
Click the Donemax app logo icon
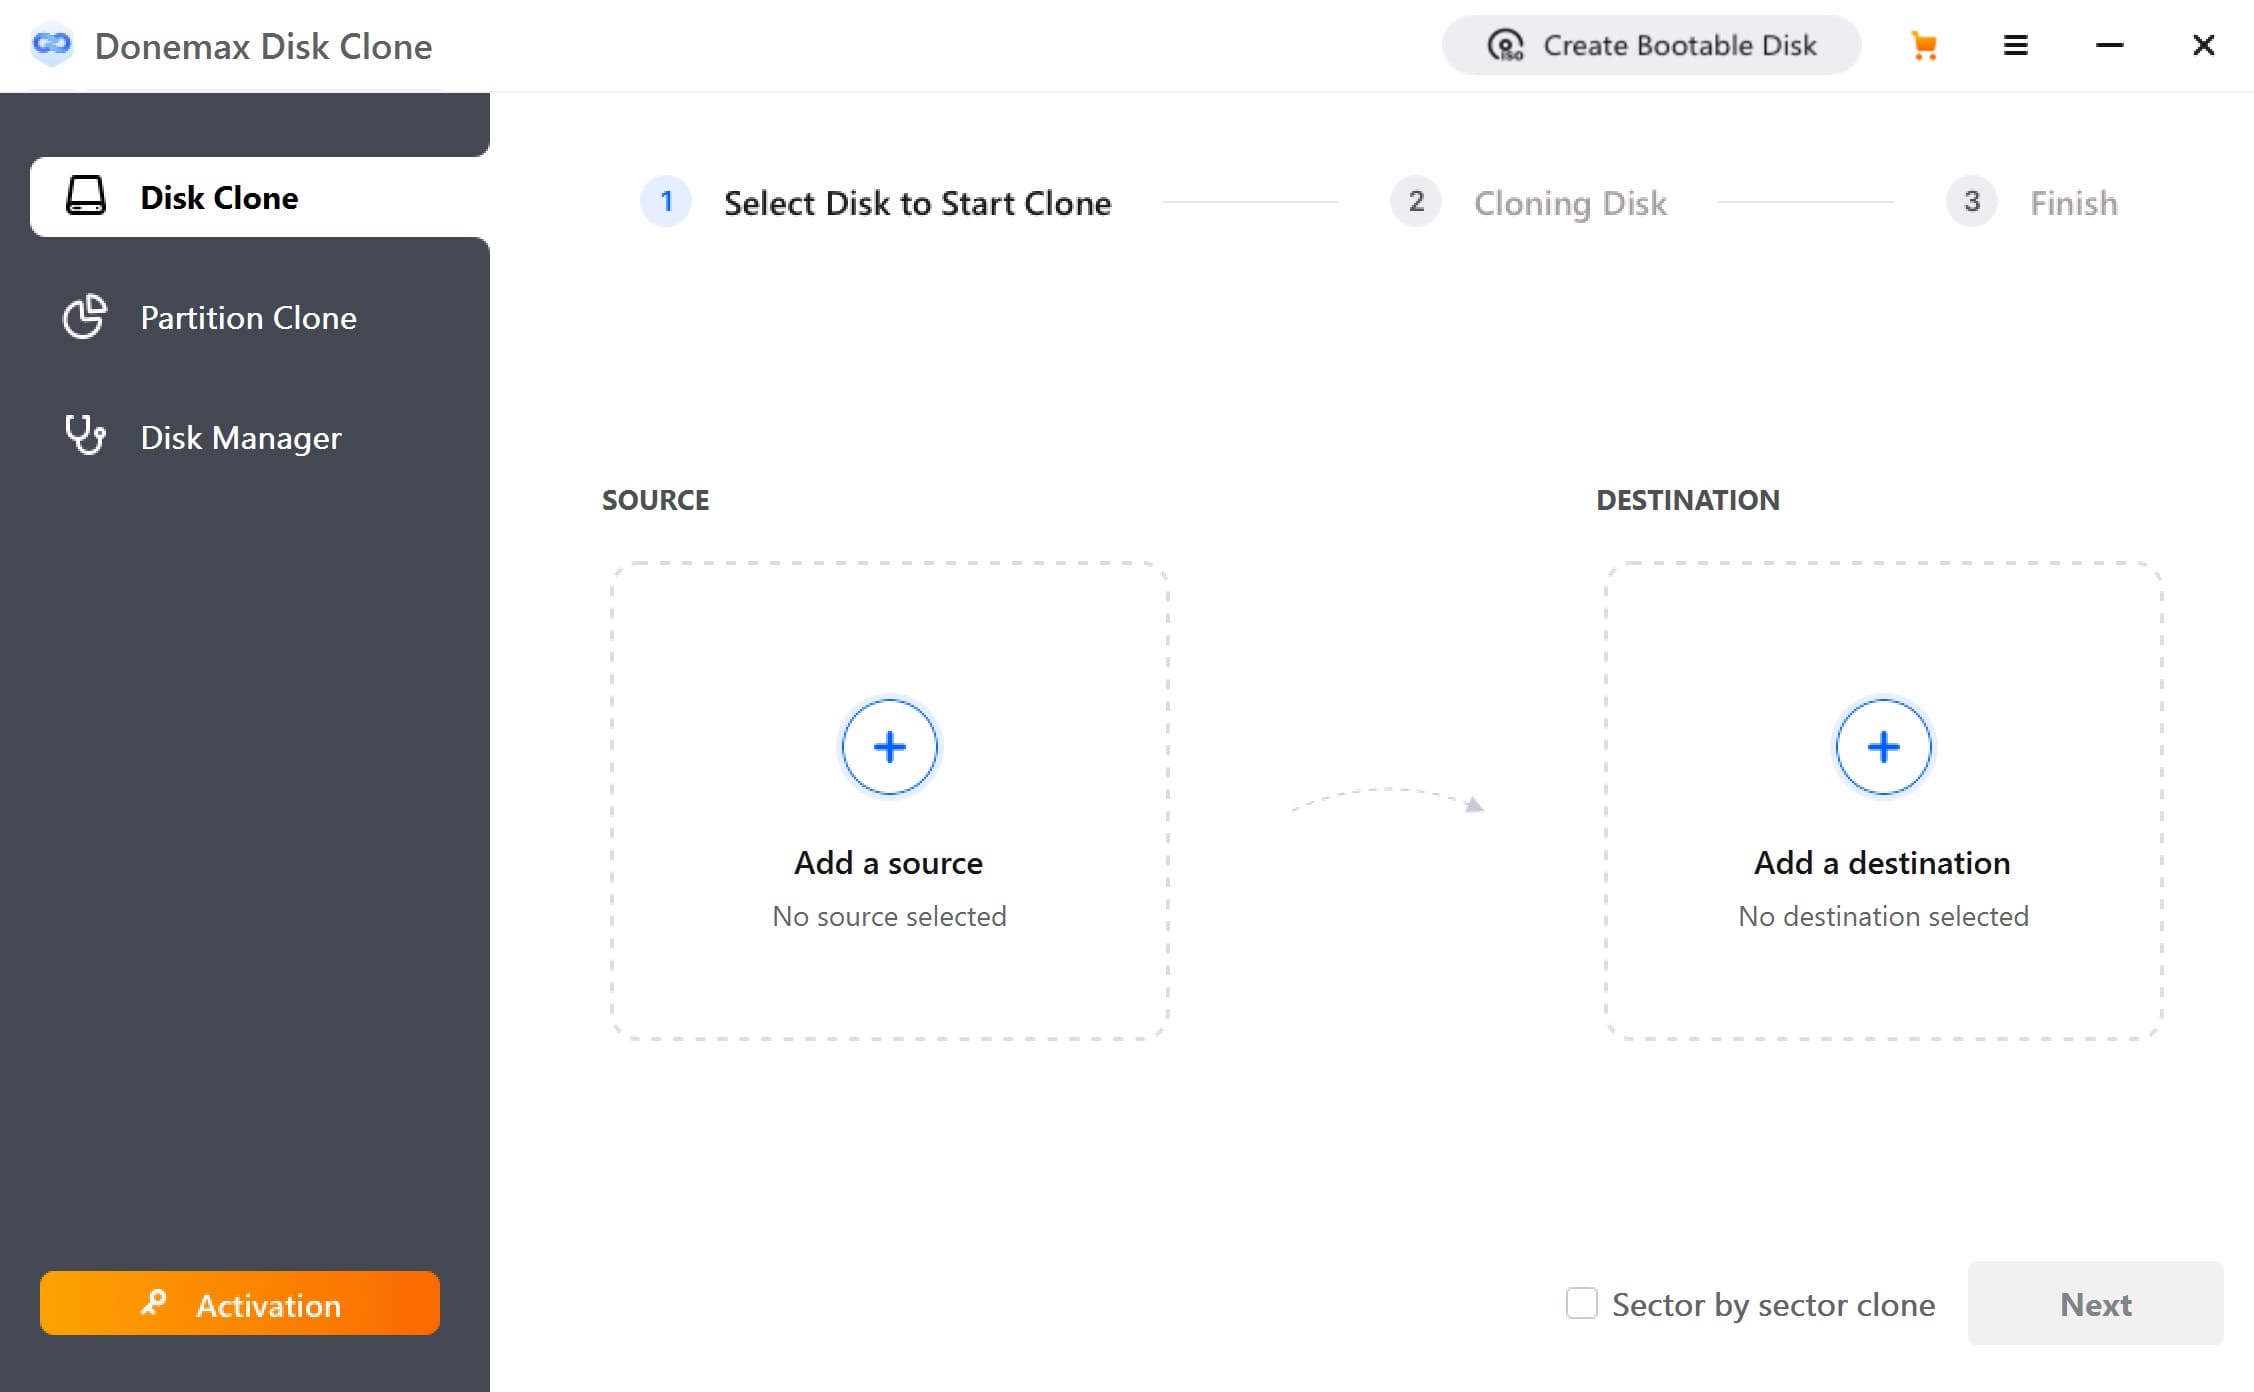click(x=52, y=45)
